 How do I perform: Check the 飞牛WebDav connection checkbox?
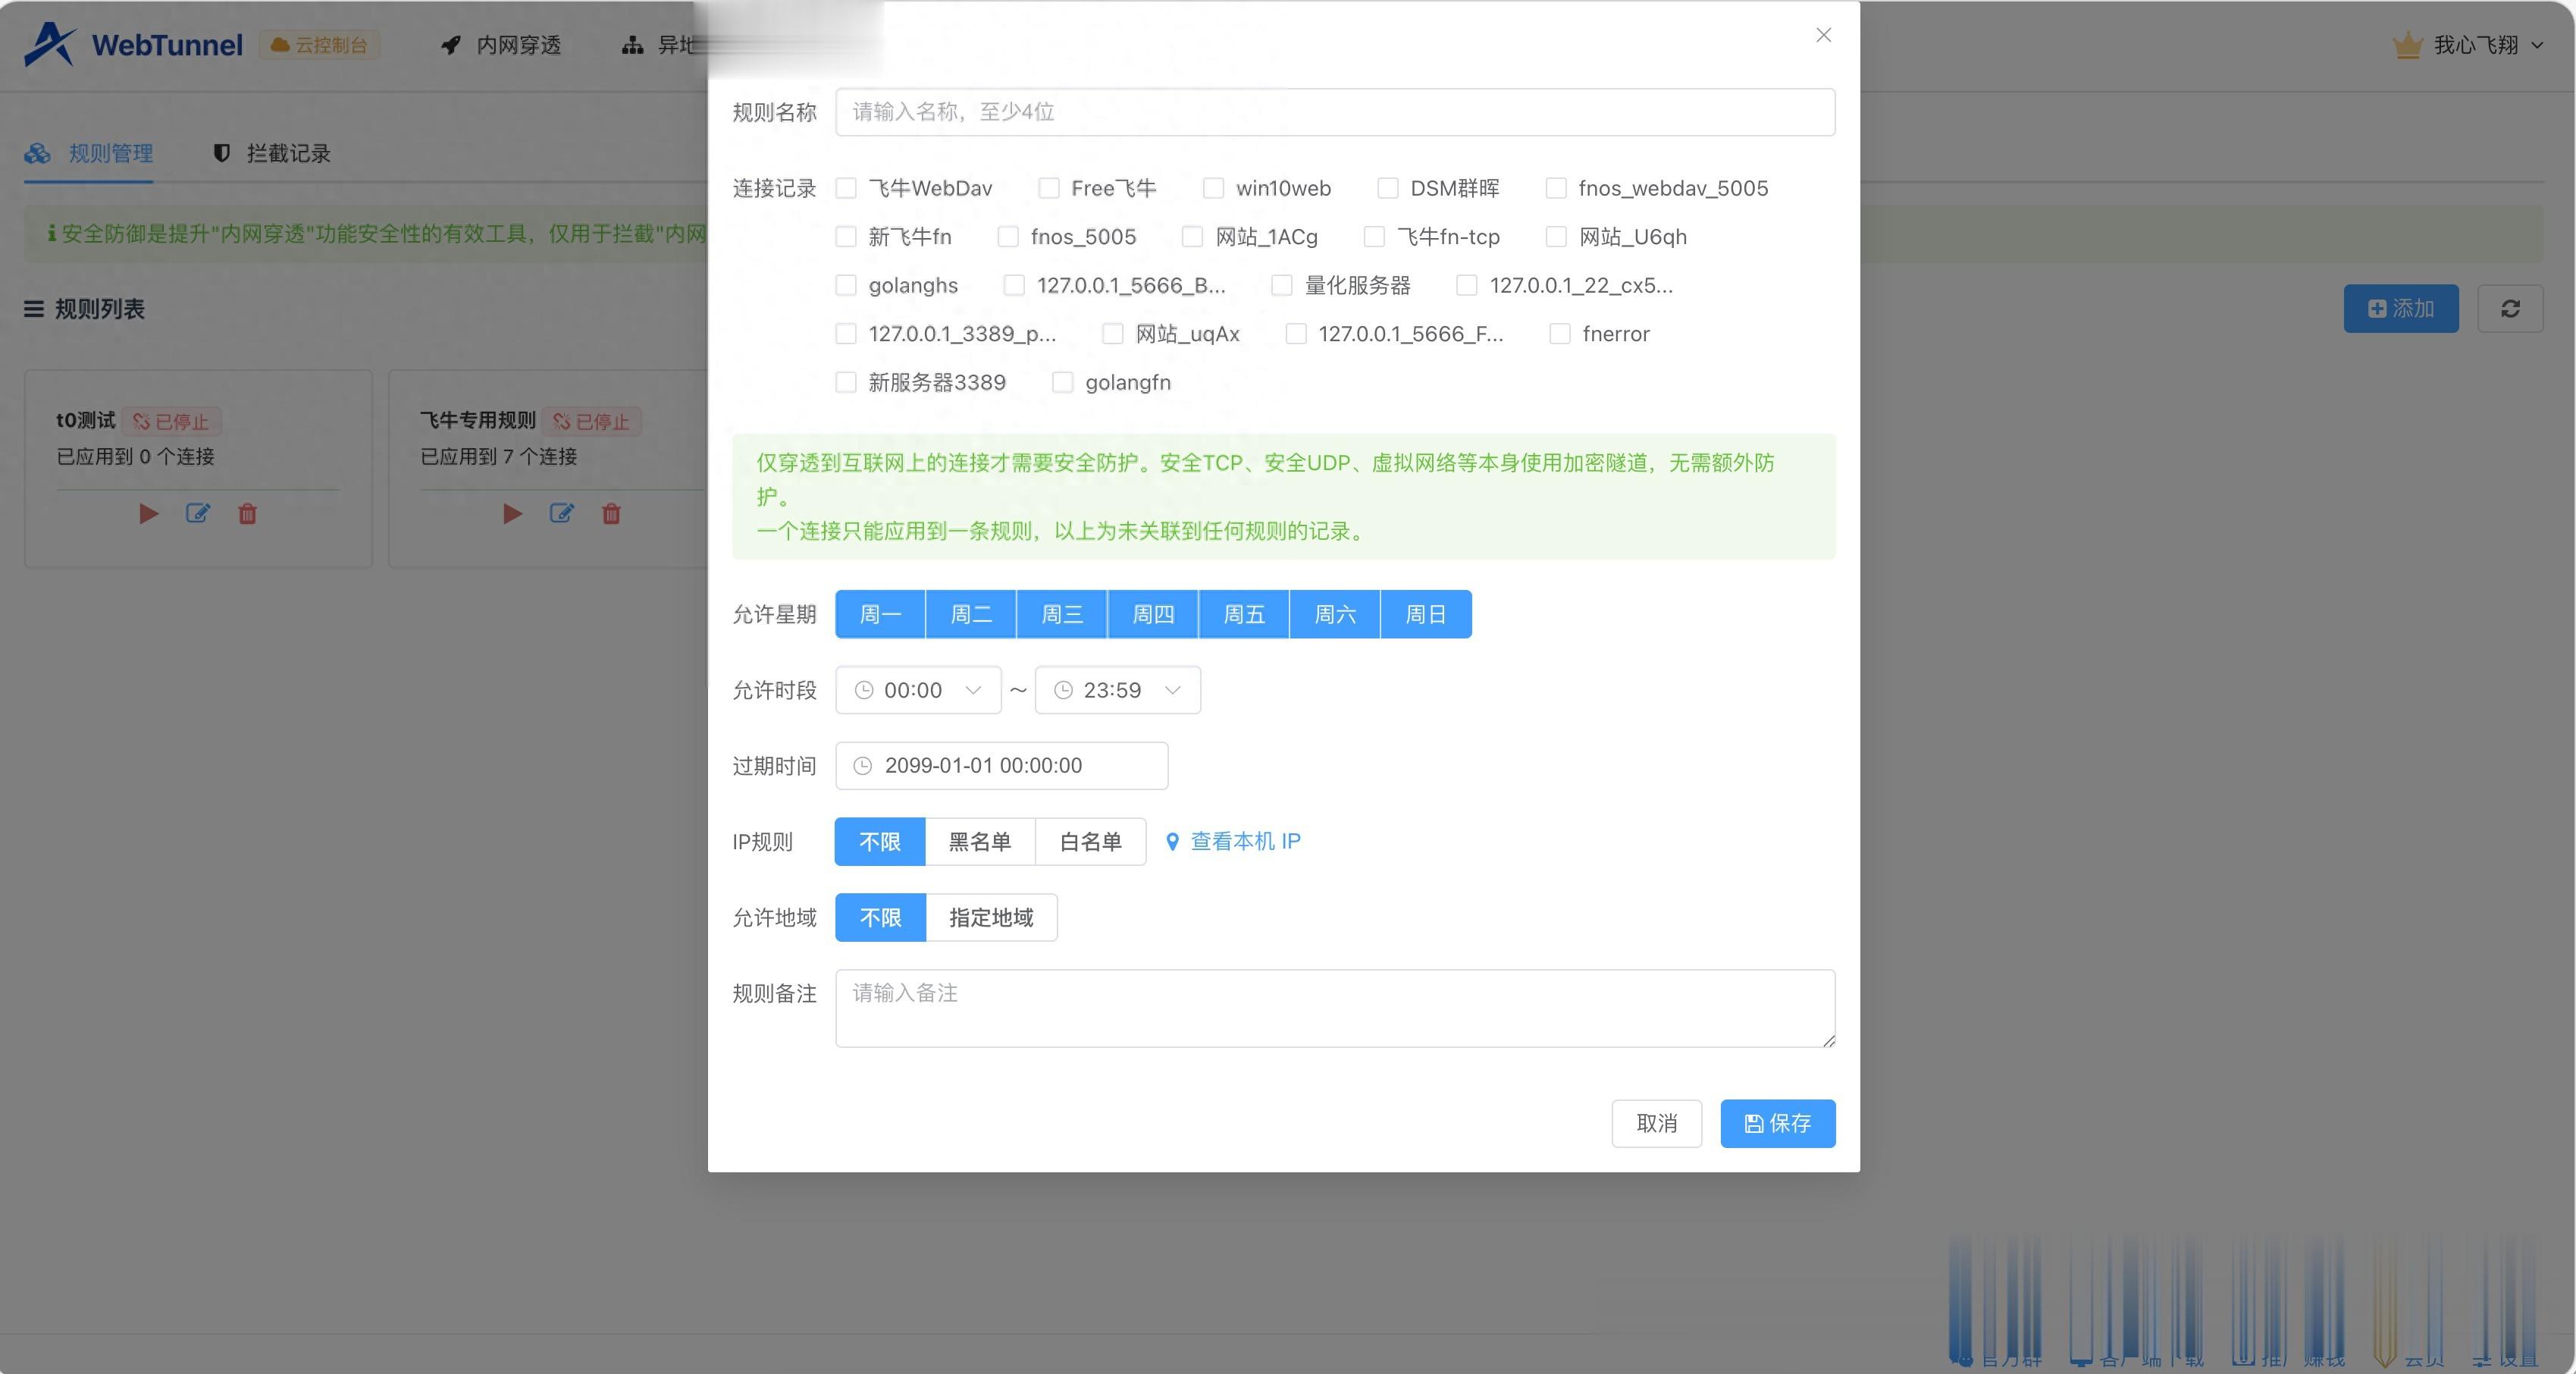pyautogui.click(x=846, y=188)
